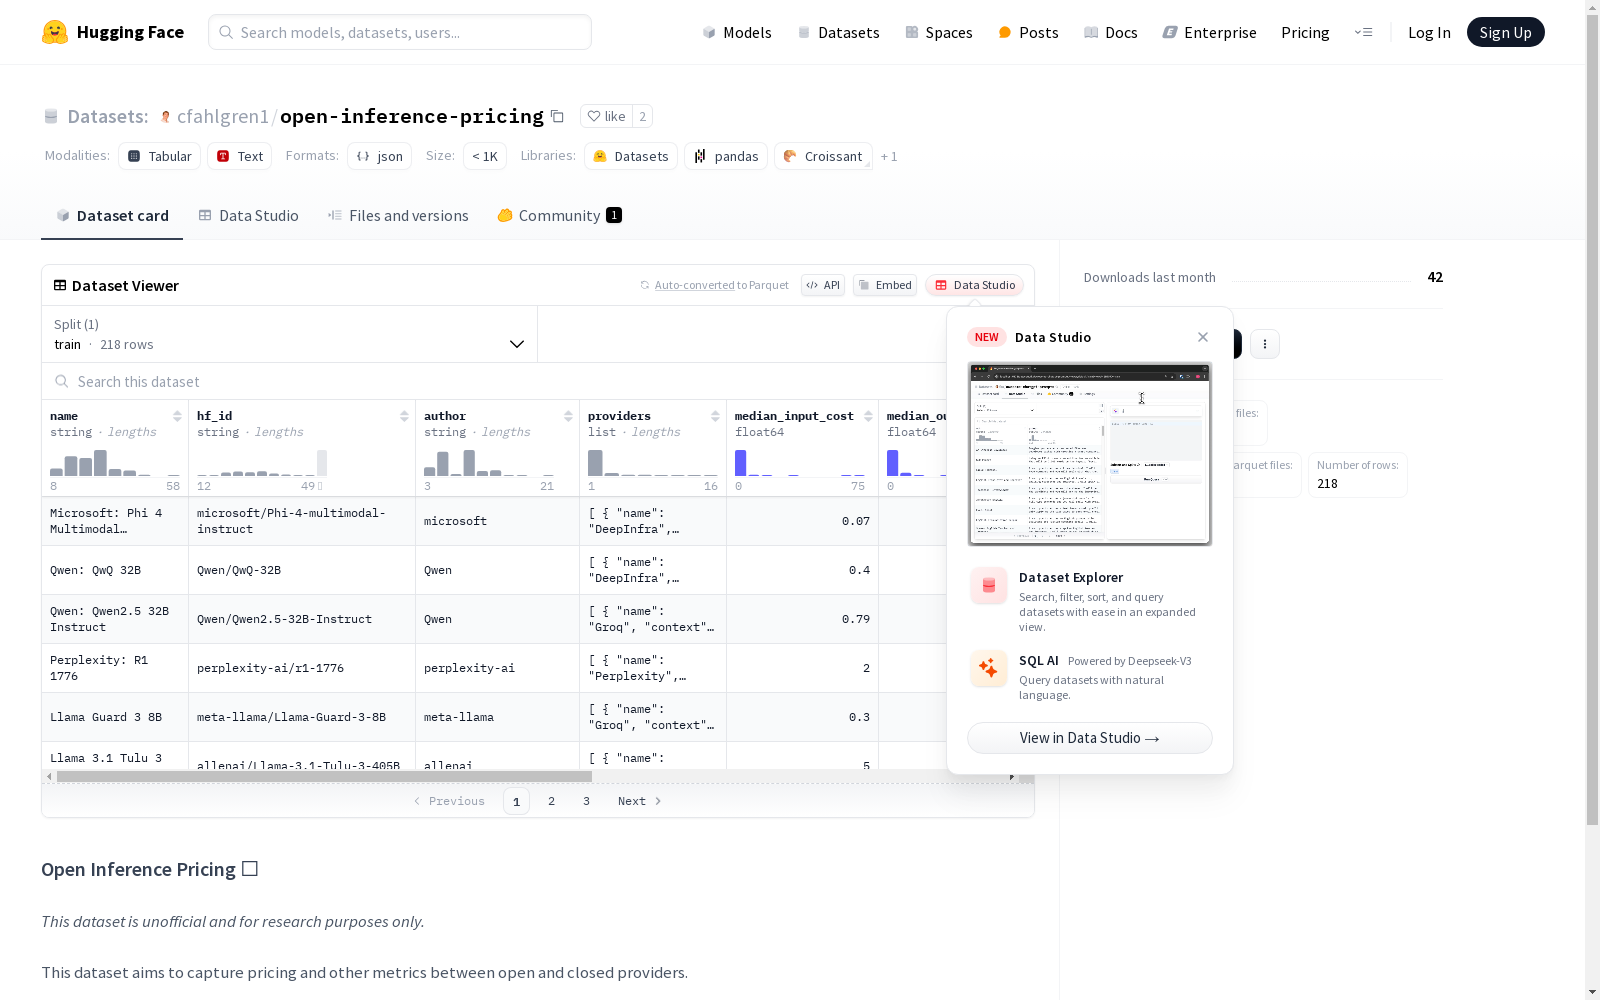Click the author cell "microsoft"
This screenshot has width=1600, height=1000.
(498, 521)
